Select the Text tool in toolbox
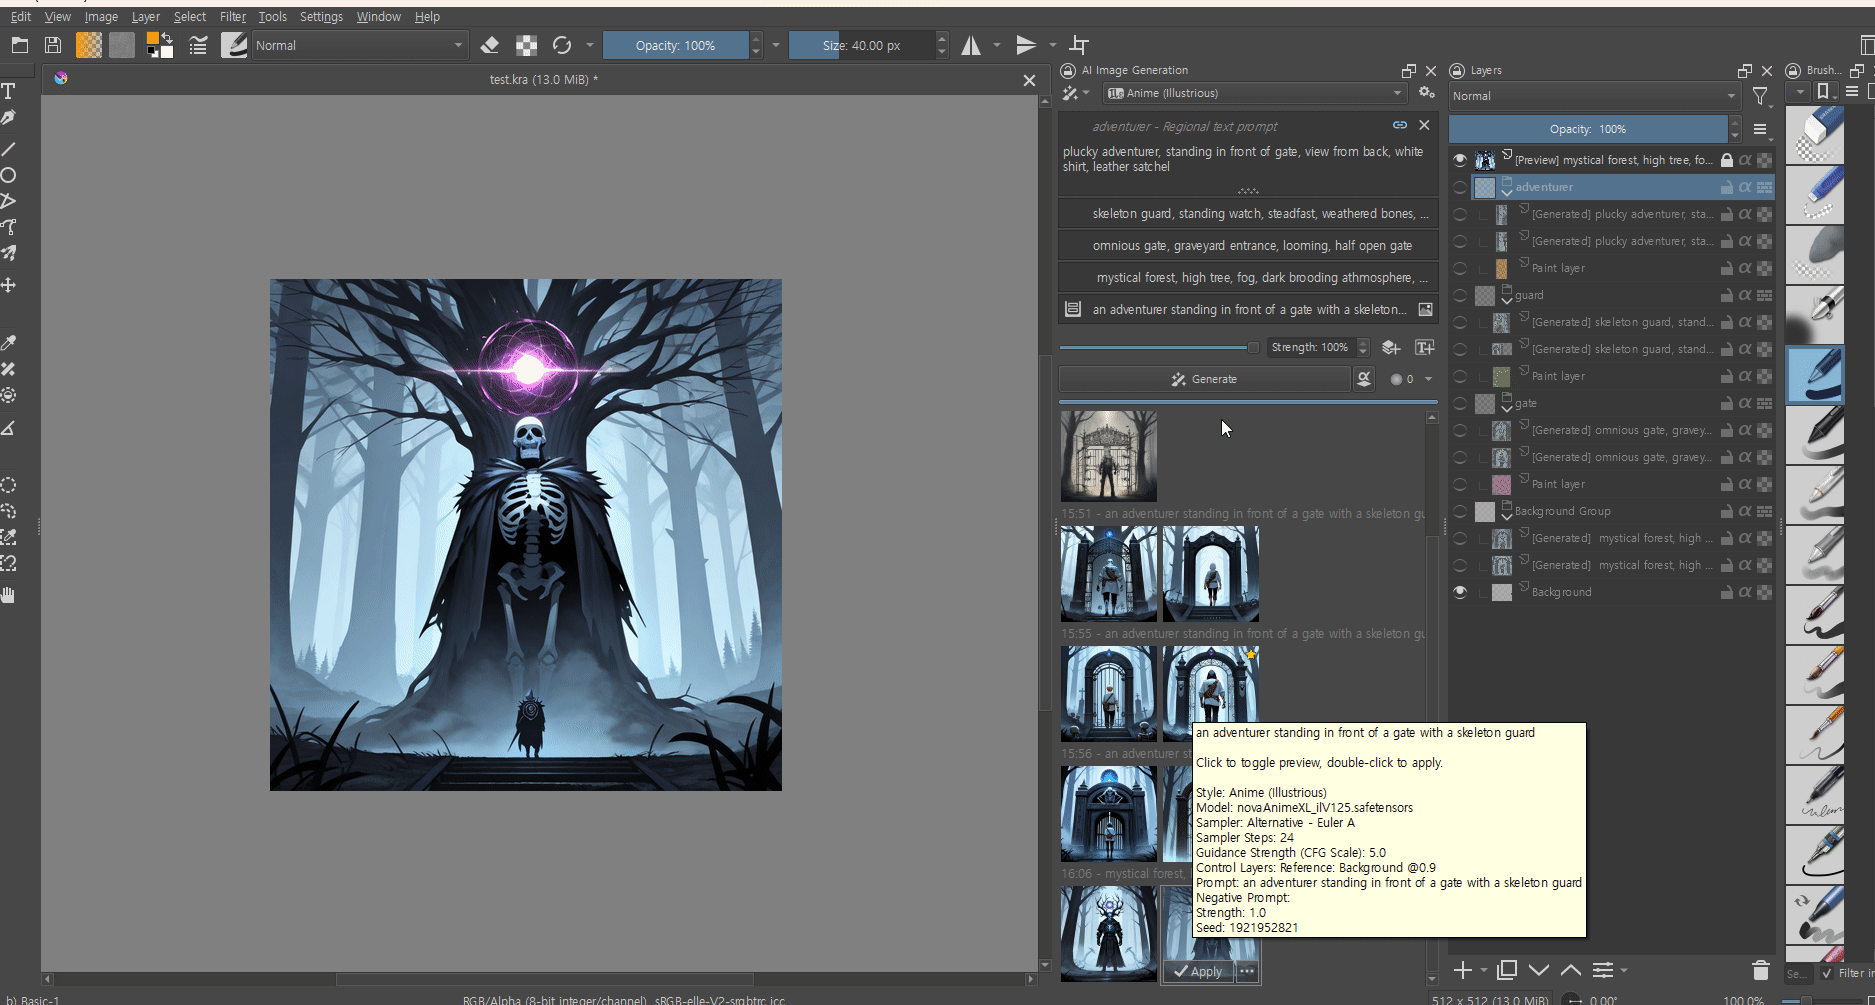Screen dimensions: 1875x1005 coord(9,92)
